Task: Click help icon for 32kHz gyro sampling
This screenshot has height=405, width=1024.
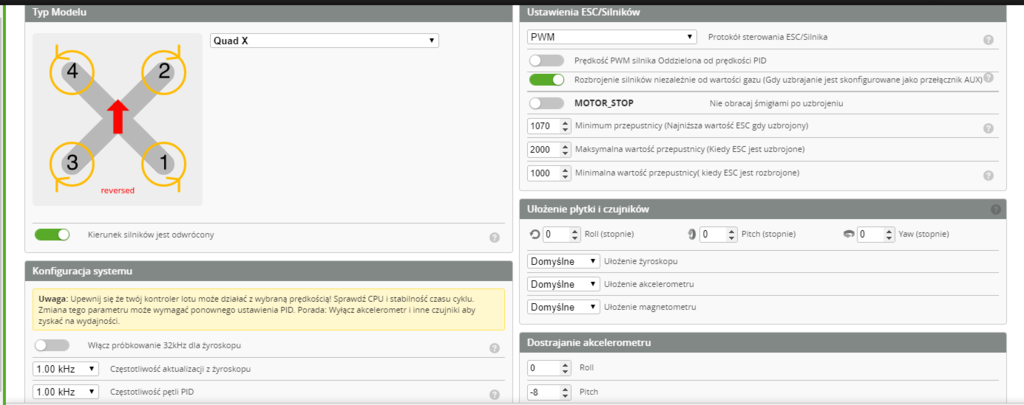Action: click(494, 348)
